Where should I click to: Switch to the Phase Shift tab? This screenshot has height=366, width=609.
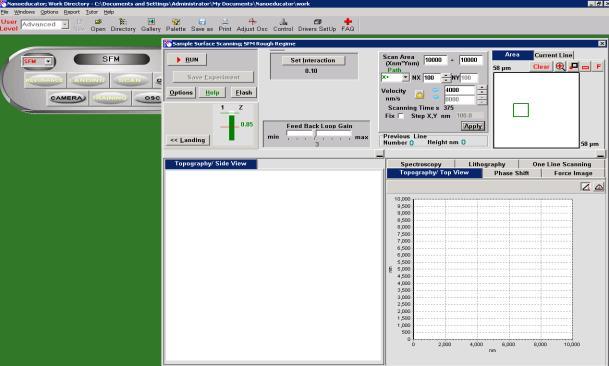pos(512,173)
